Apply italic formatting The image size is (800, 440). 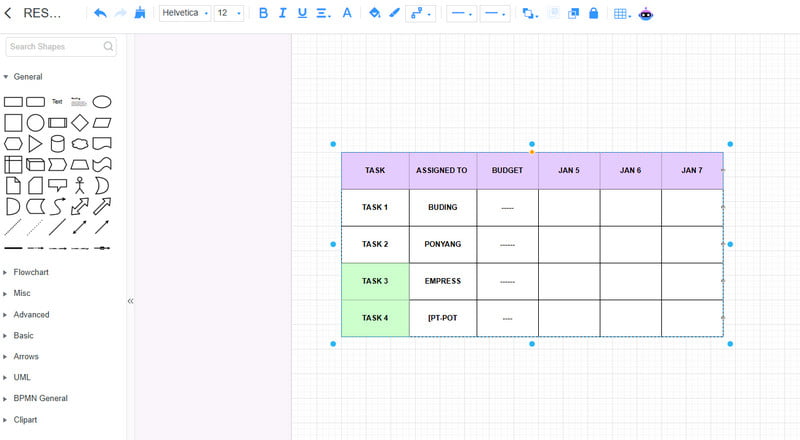coord(283,13)
